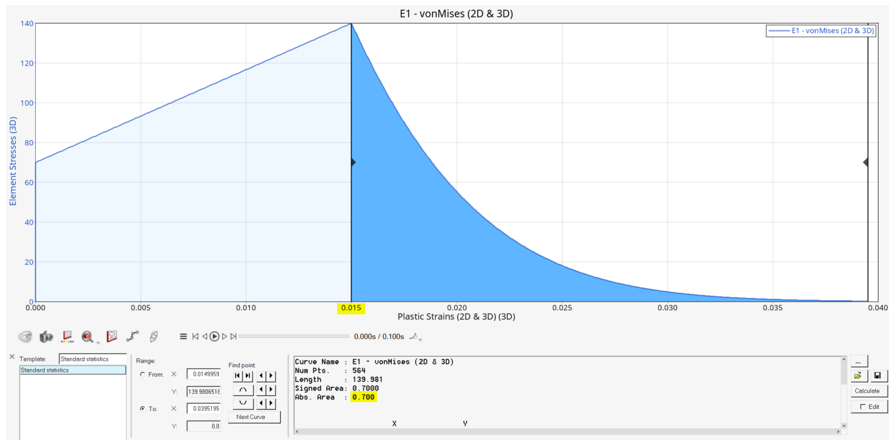896x440 pixels.
Task: Click the To X value field
Action: 203,409
